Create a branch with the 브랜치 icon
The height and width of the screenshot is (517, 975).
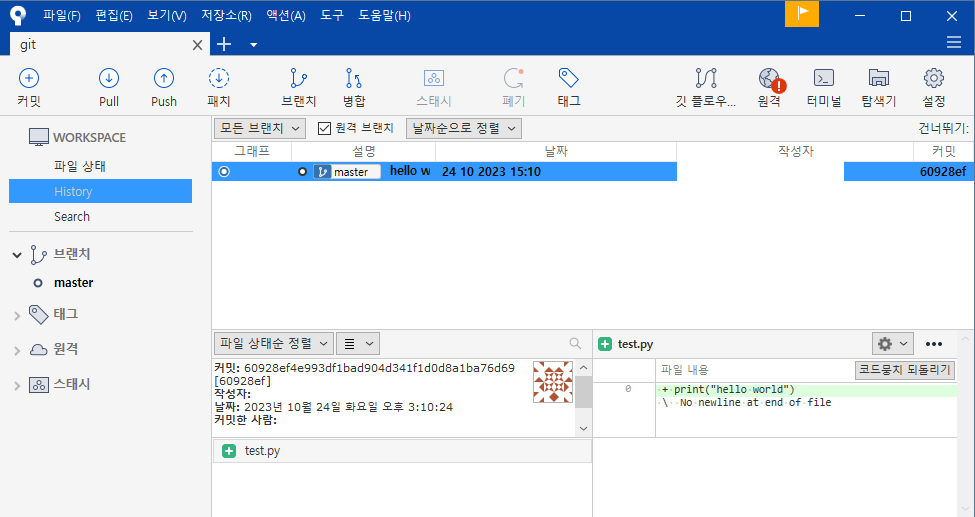pos(299,87)
